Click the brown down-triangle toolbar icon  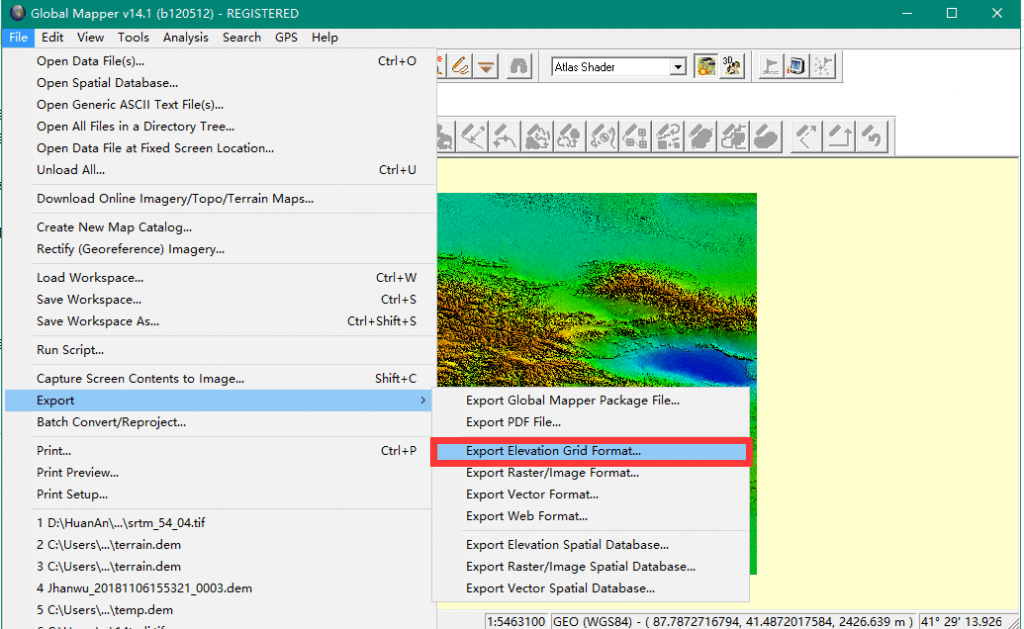click(x=487, y=67)
